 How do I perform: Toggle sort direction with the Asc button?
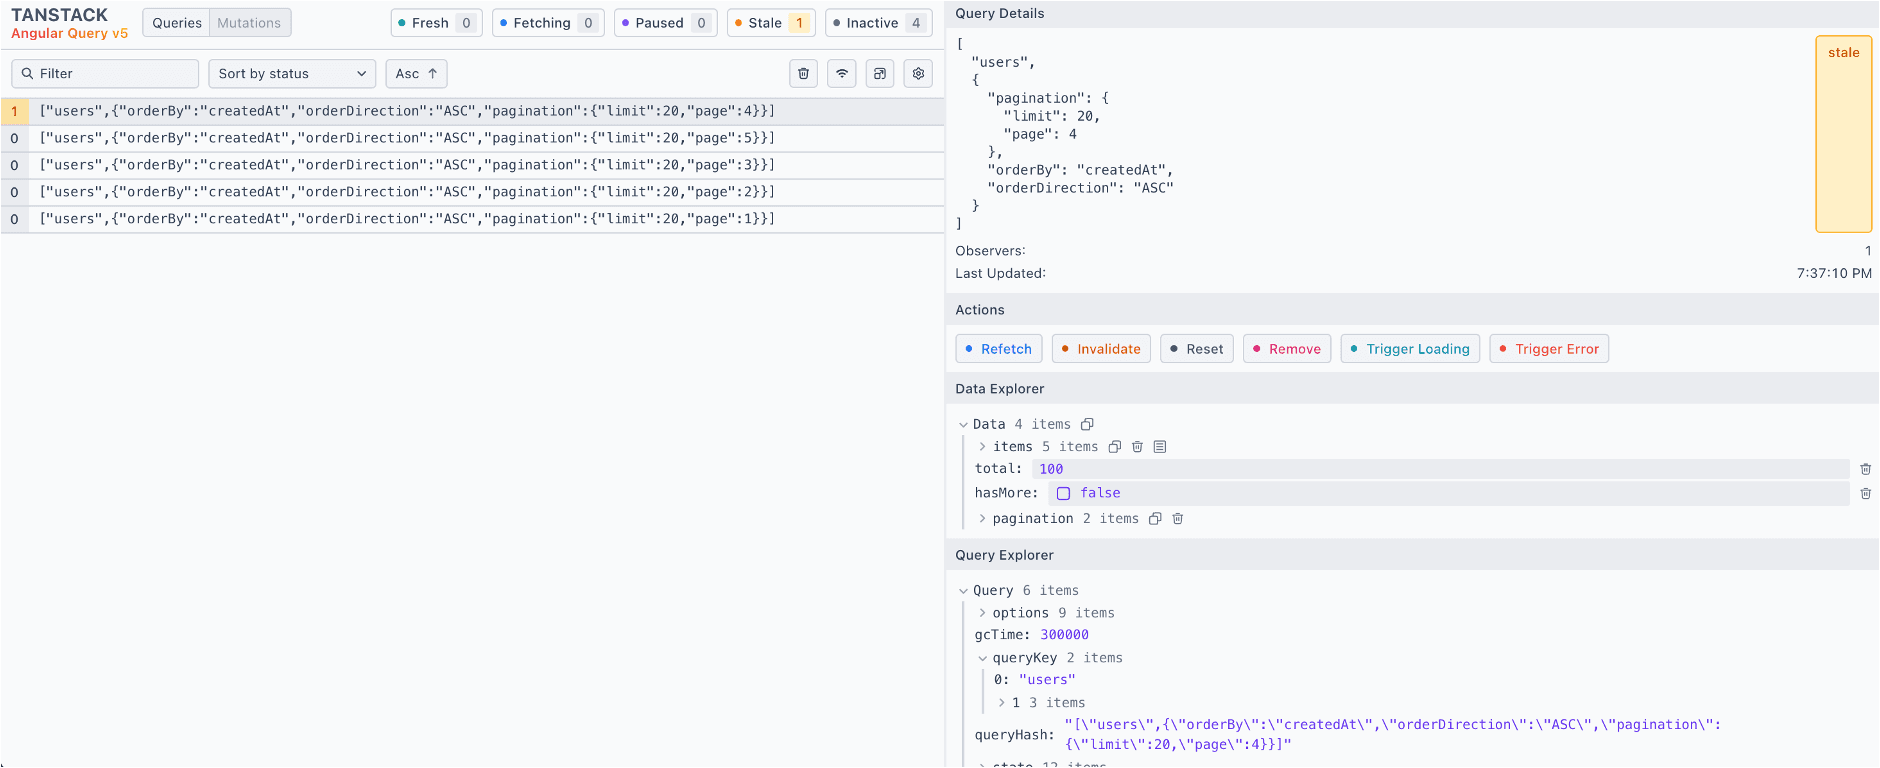click(416, 73)
